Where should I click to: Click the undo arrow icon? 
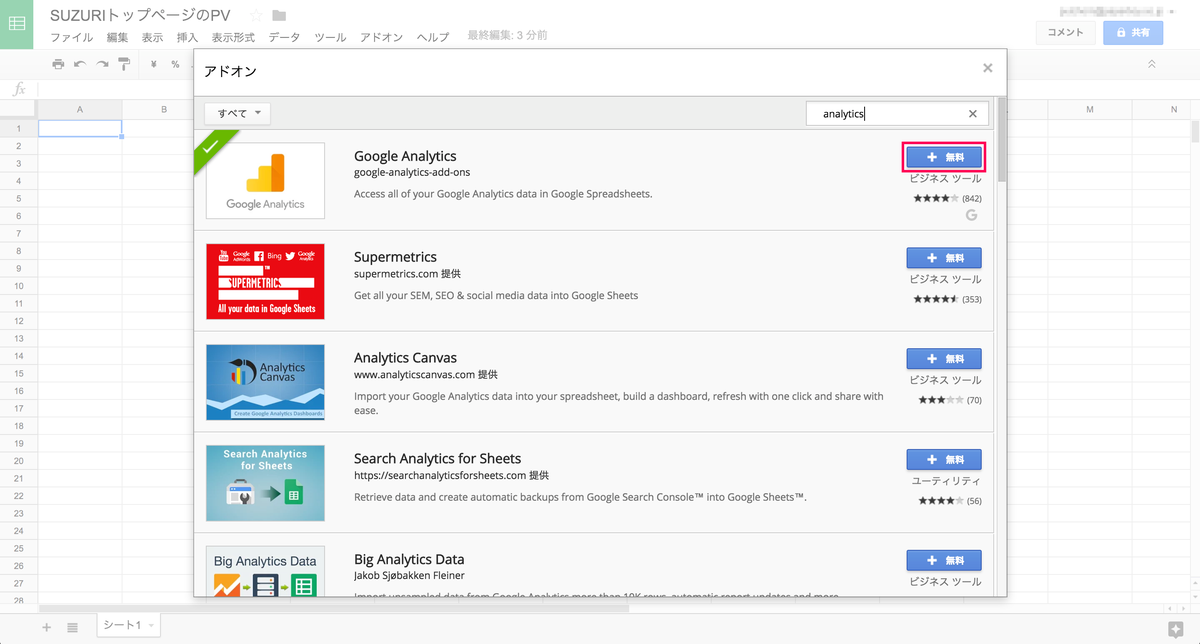pos(80,64)
